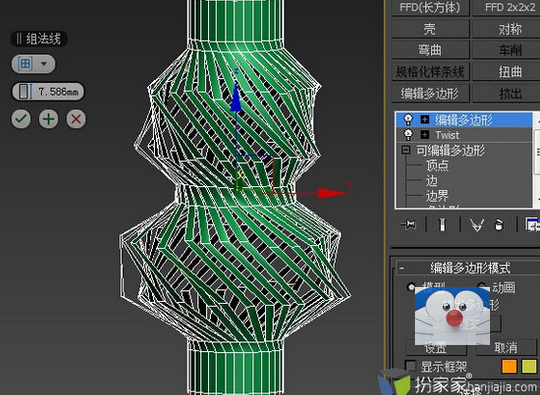This screenshot has width=540, height=395.
Task: Toggle show end result icon
Action: point(443,225)
